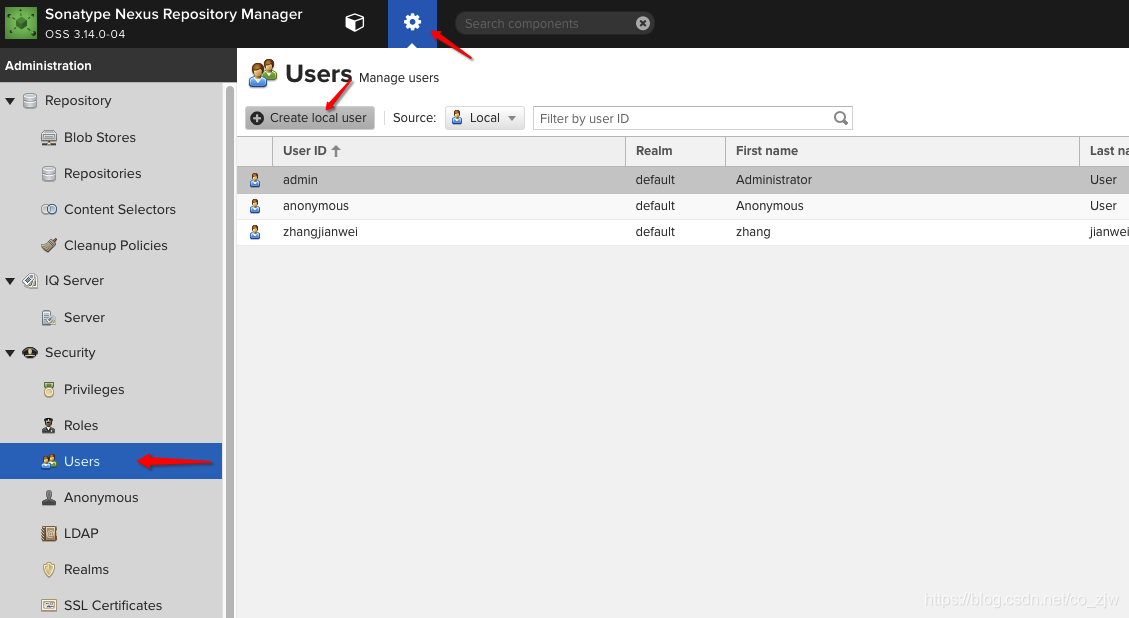Open the Source Local dropdown
1129x618 pixels.
tap(485, 118)
